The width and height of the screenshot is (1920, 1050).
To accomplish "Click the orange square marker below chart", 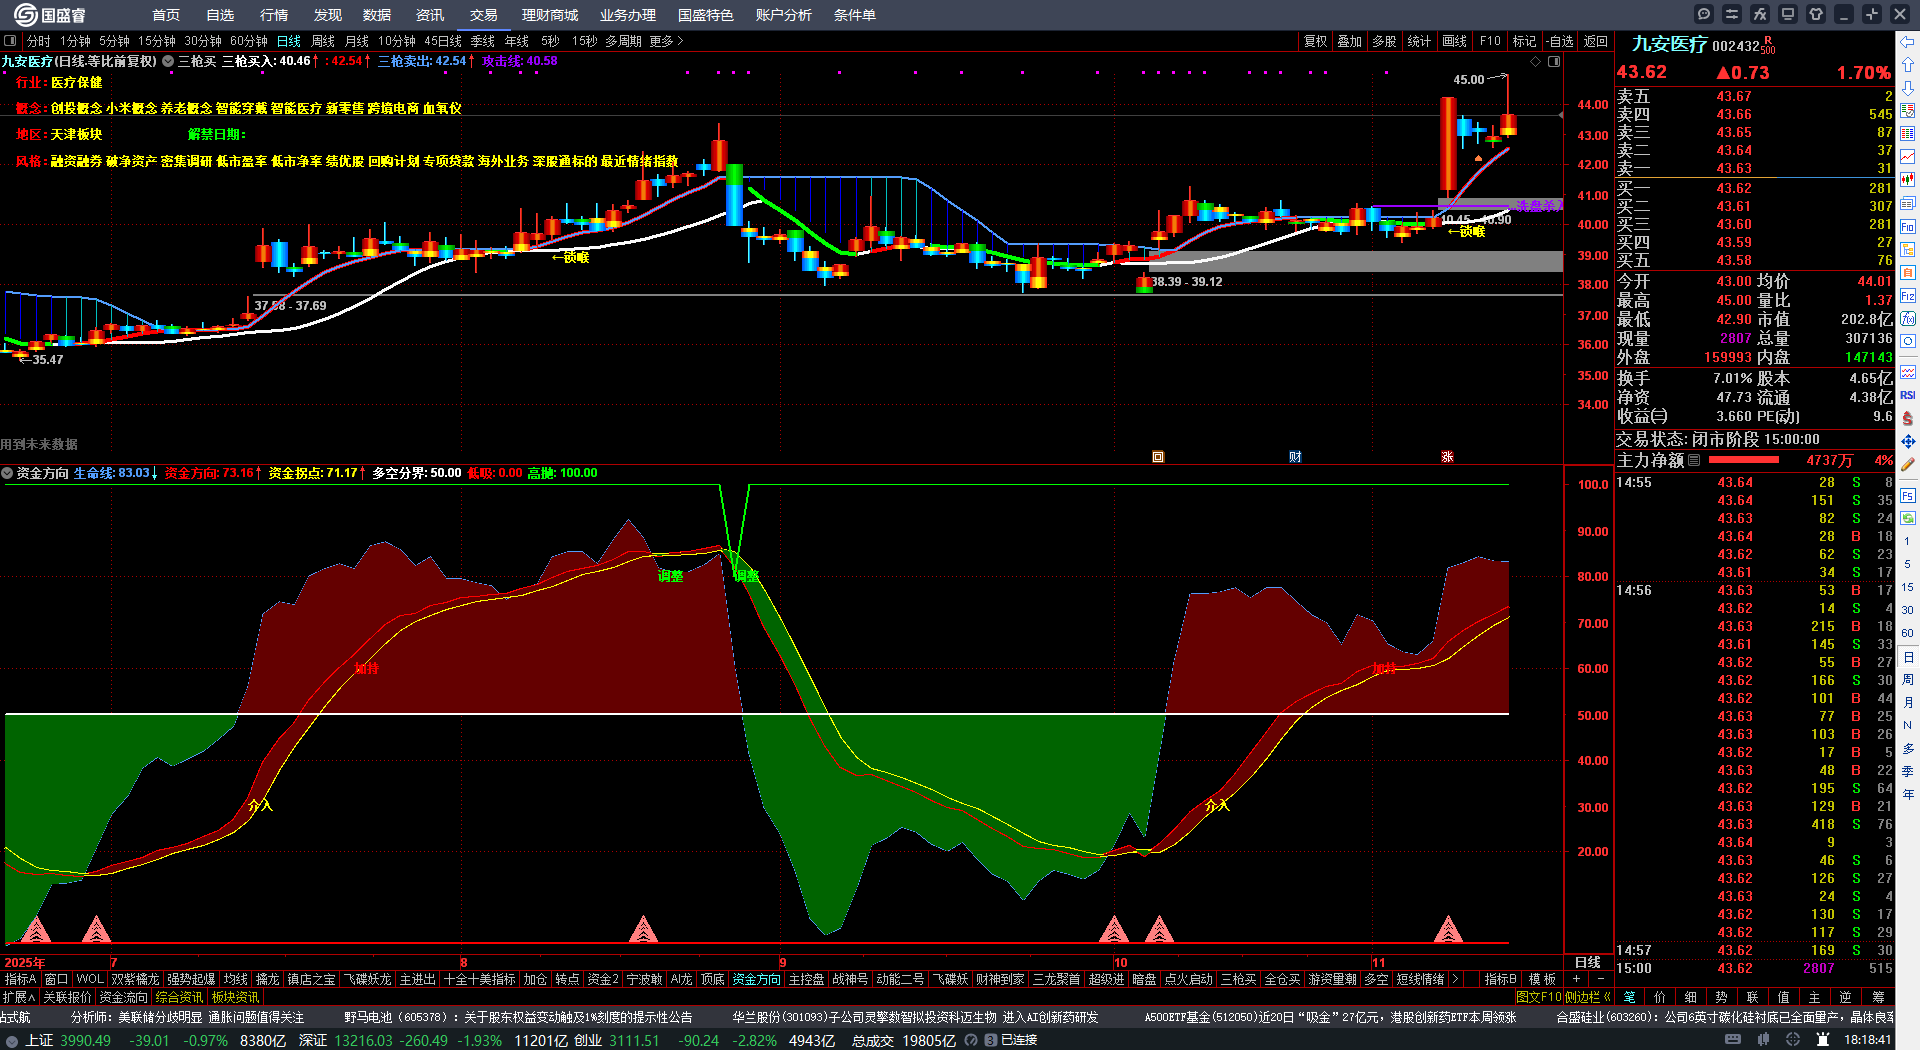I will coord(1158,457).
